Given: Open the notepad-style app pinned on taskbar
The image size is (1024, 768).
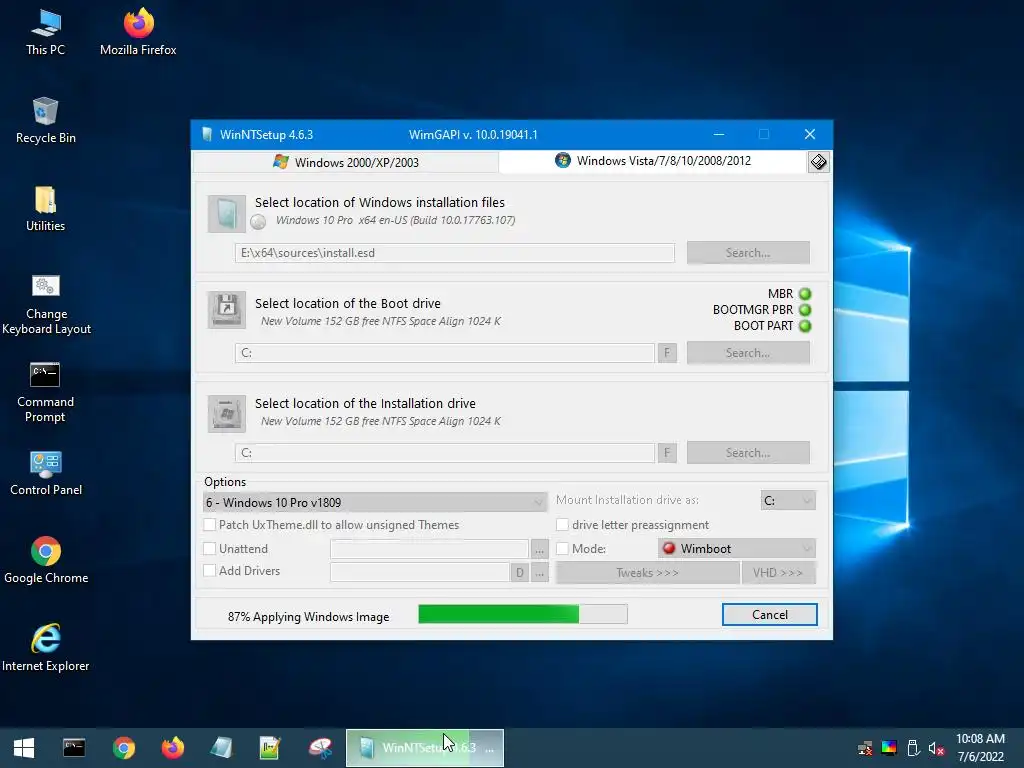Looking at the screenshot, I should click(x=270, y=748).
